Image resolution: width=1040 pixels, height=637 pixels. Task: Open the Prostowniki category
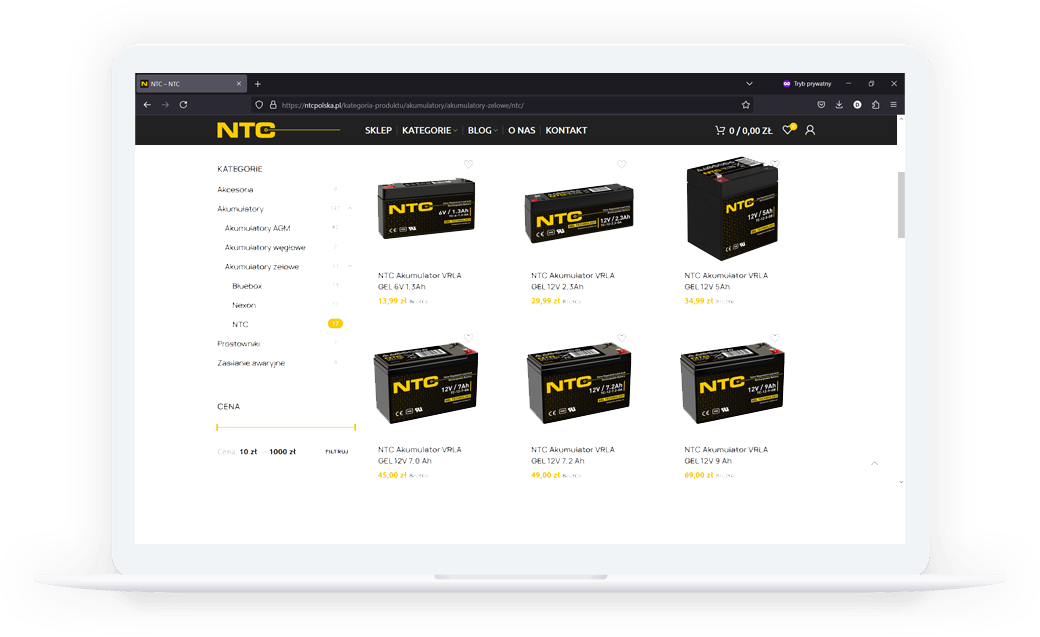click(x=238, y=344)
